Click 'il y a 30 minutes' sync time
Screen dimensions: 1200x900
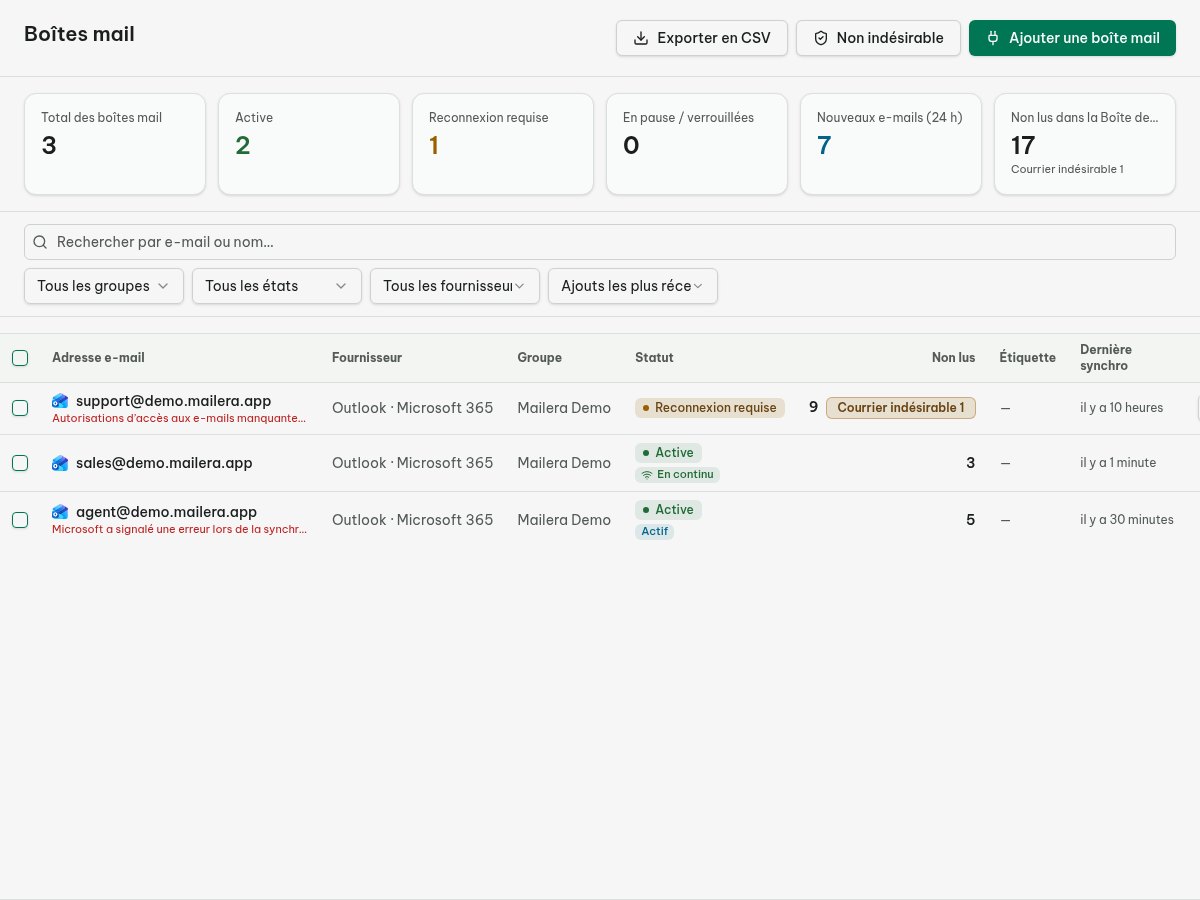pos(1127,520)
